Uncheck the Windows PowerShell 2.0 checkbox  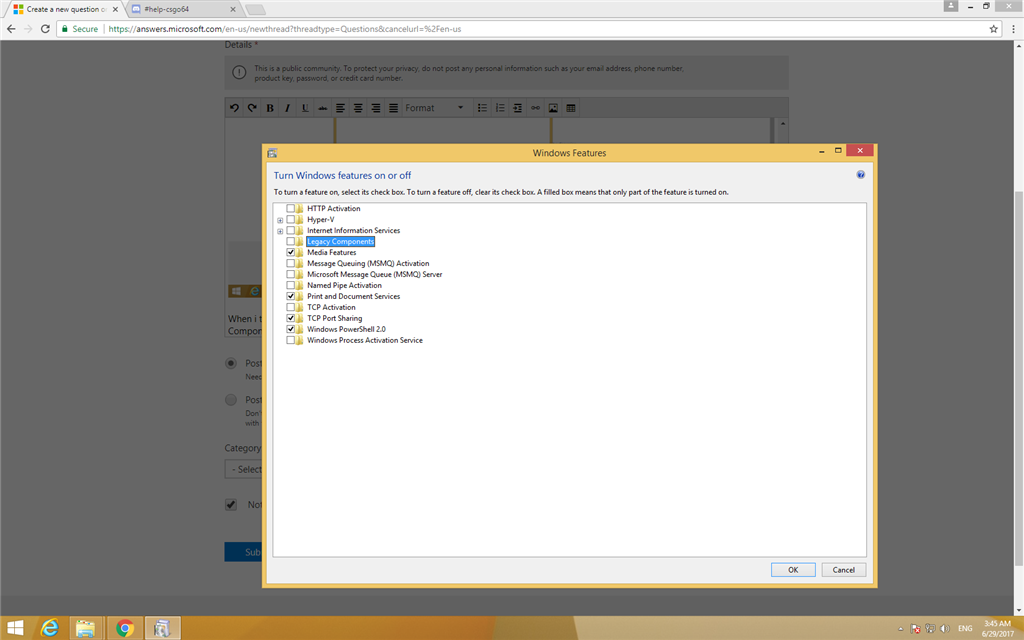(291, 329)
